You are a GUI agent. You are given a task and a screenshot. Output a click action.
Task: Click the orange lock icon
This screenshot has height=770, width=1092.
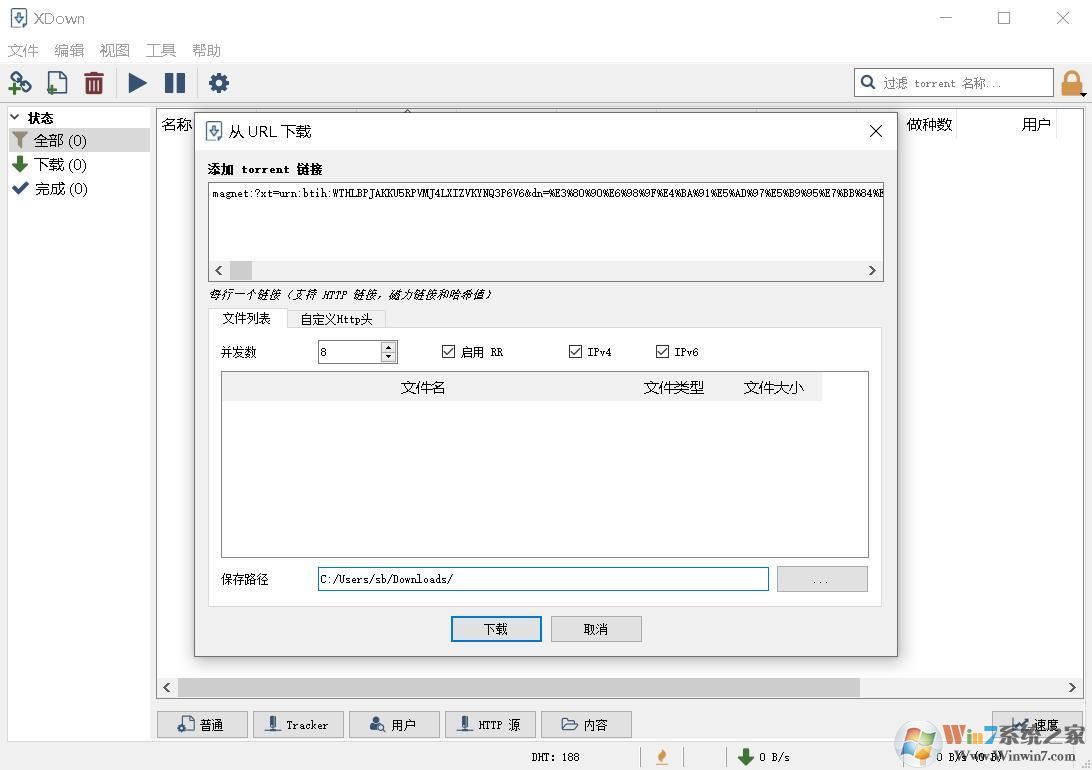tap(1072, 84)
